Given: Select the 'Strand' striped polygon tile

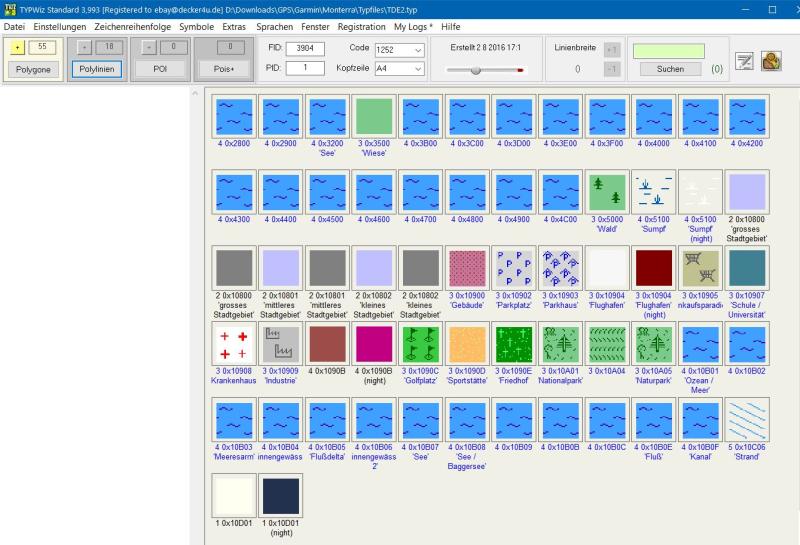Looking at the screenshot, I should [746, 421].
